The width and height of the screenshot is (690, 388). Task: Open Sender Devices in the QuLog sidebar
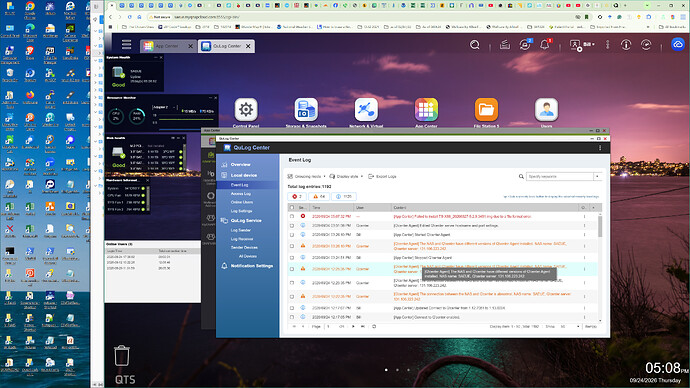[x=244, y=248]
